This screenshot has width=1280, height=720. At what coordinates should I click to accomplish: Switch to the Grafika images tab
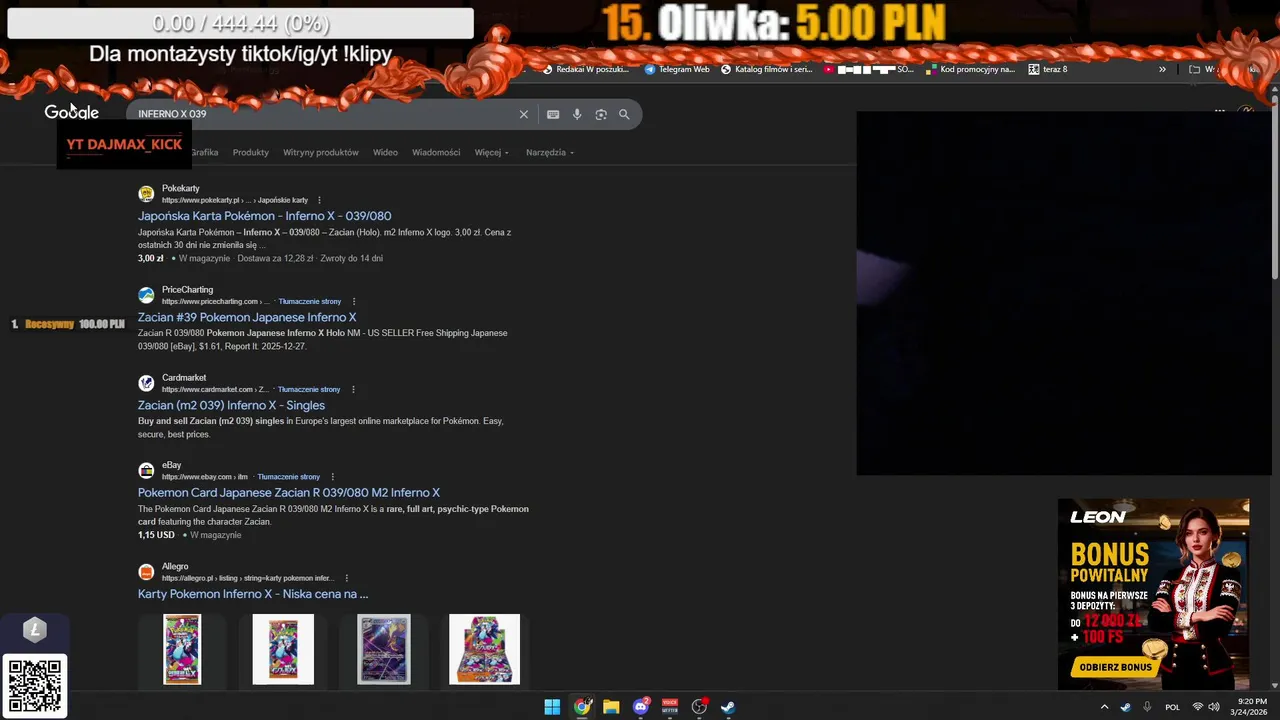(204, 153)
